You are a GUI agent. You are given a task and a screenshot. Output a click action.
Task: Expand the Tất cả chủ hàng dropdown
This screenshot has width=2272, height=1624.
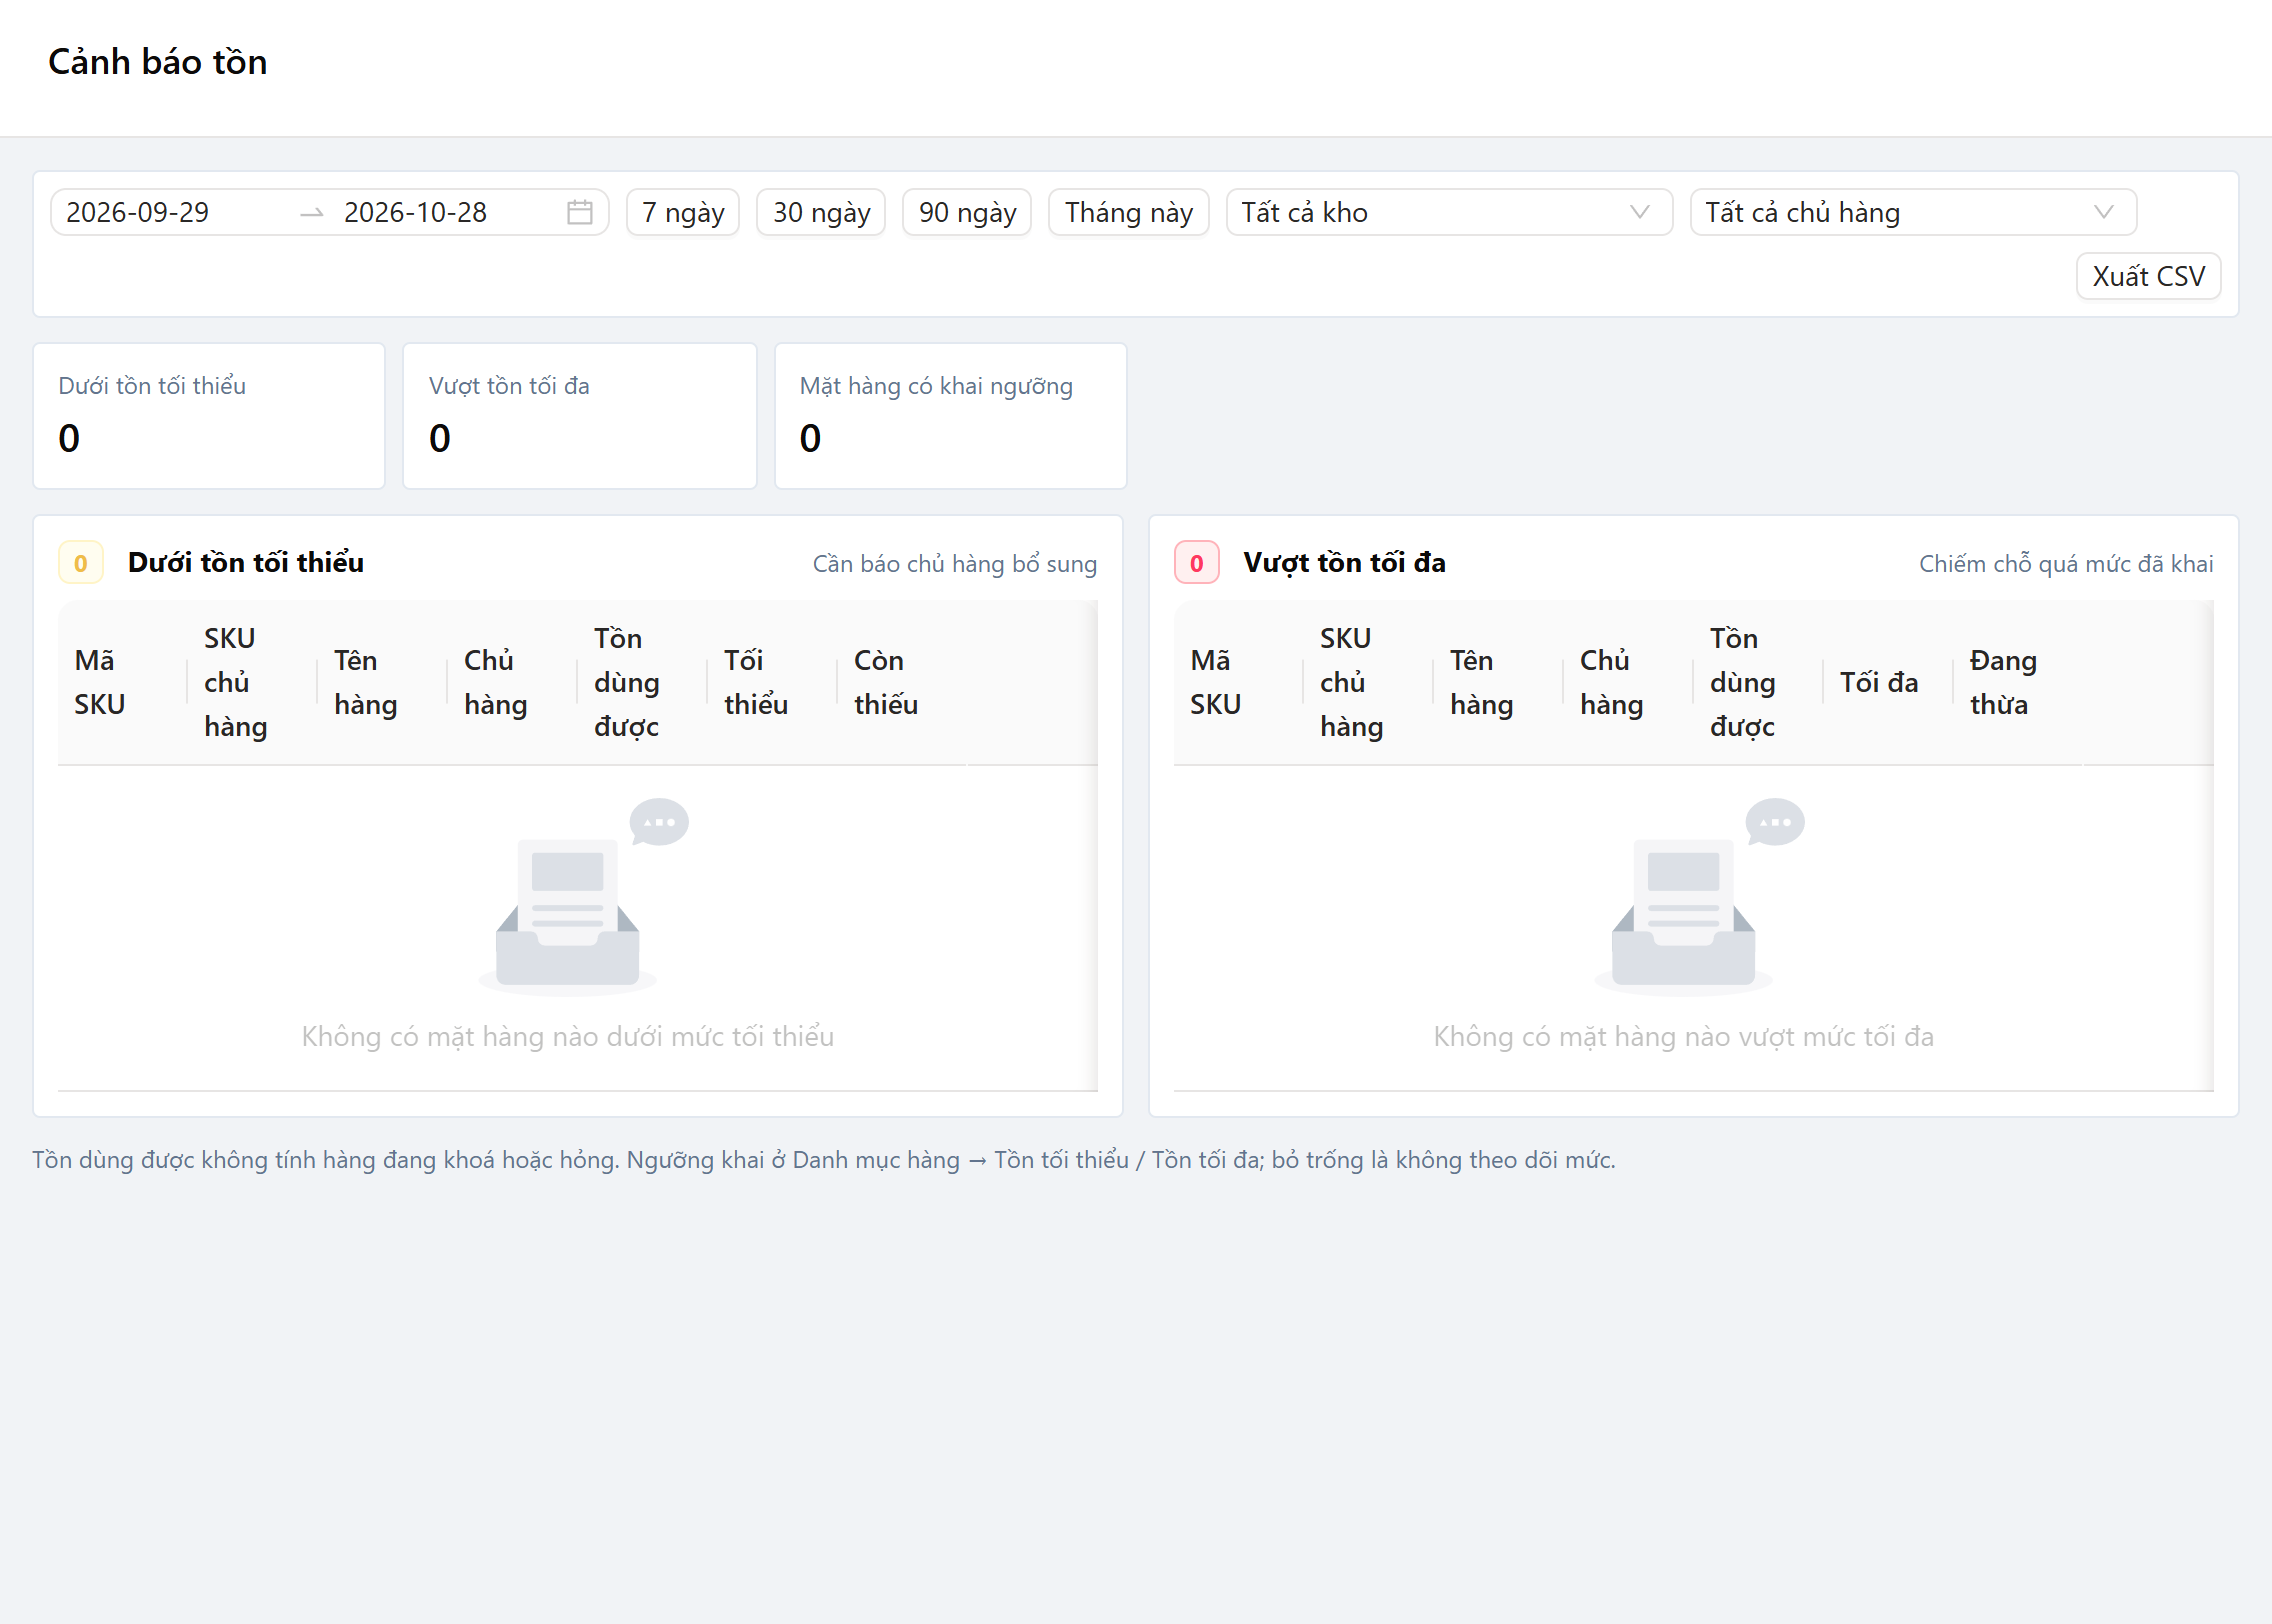click(1913, 212)
